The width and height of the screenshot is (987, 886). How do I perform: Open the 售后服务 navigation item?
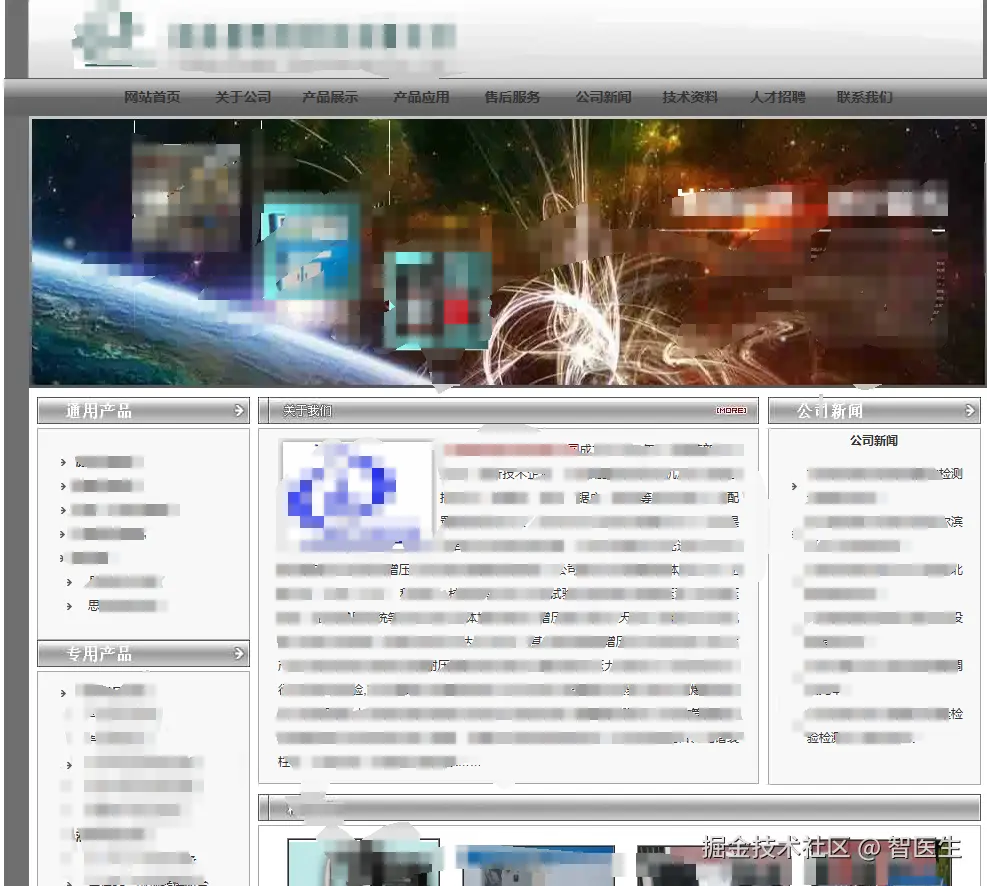512,97
